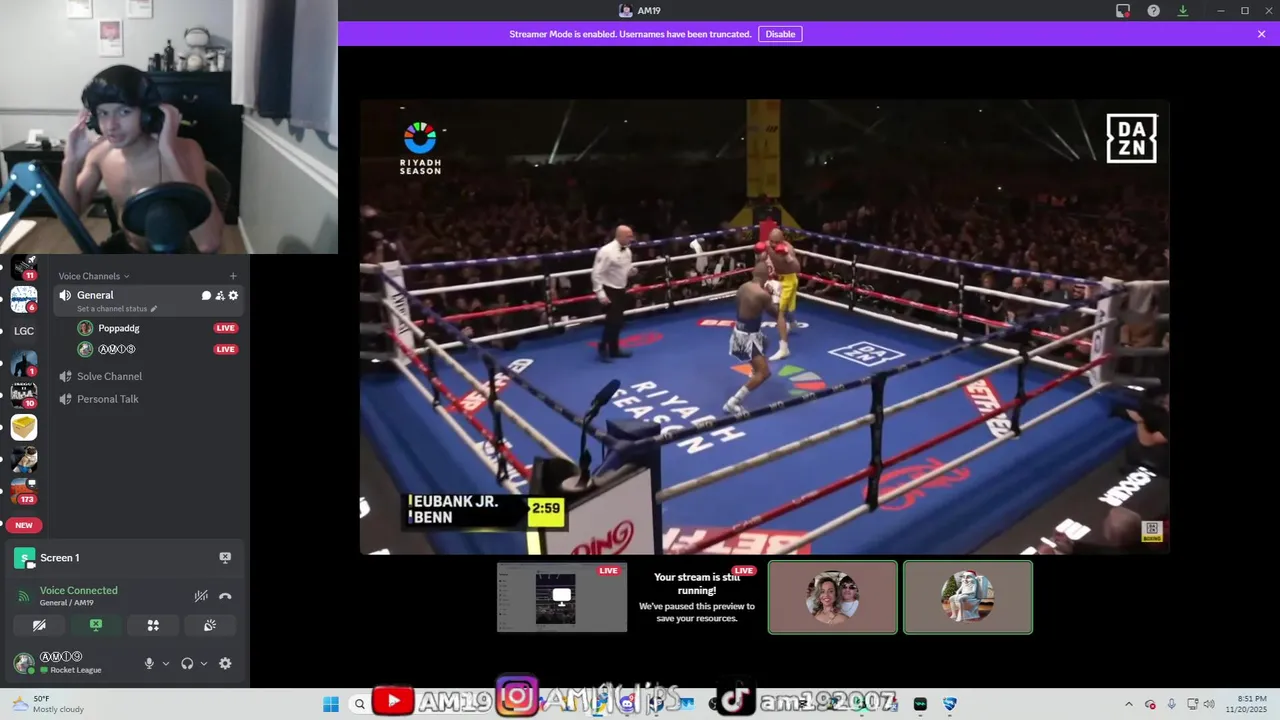Turn on camera in voice panel
This screenshot has width=1280, height=720.
(x=39, y=625)
